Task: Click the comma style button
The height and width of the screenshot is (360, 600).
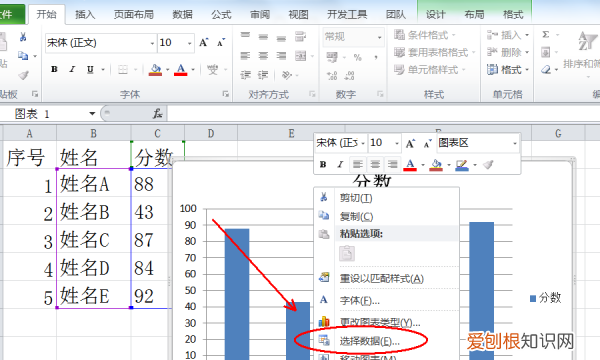Action: coord(376,57)
